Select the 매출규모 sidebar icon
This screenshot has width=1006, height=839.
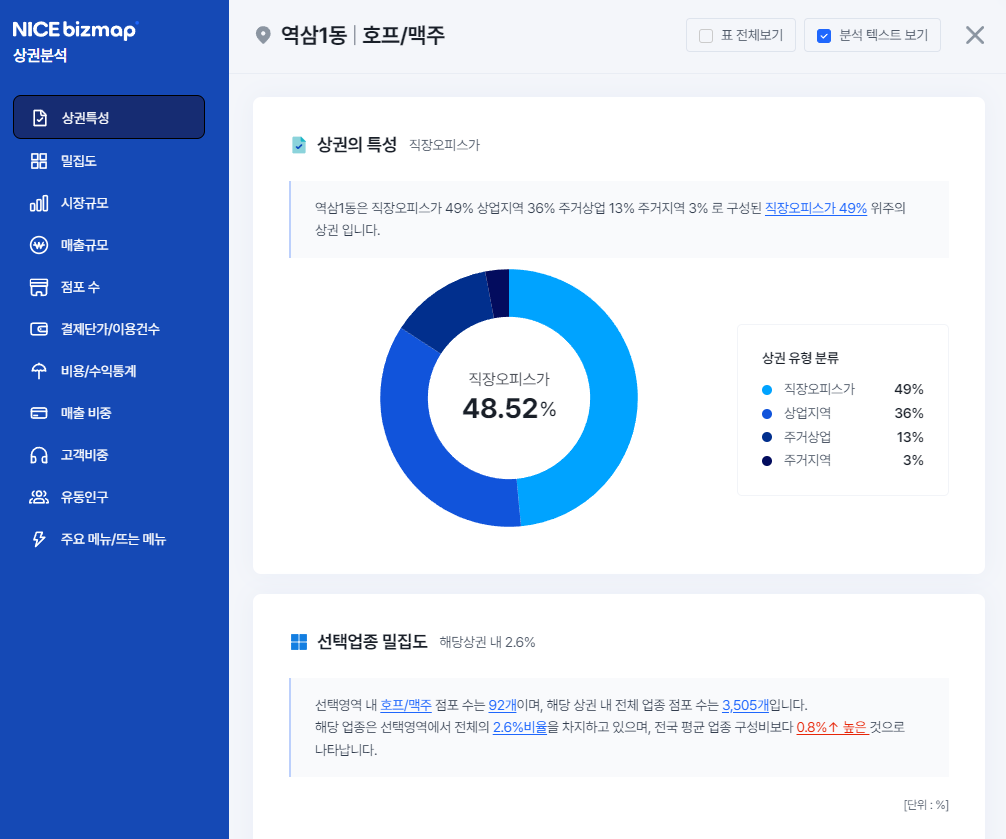(x=40, y=245)
